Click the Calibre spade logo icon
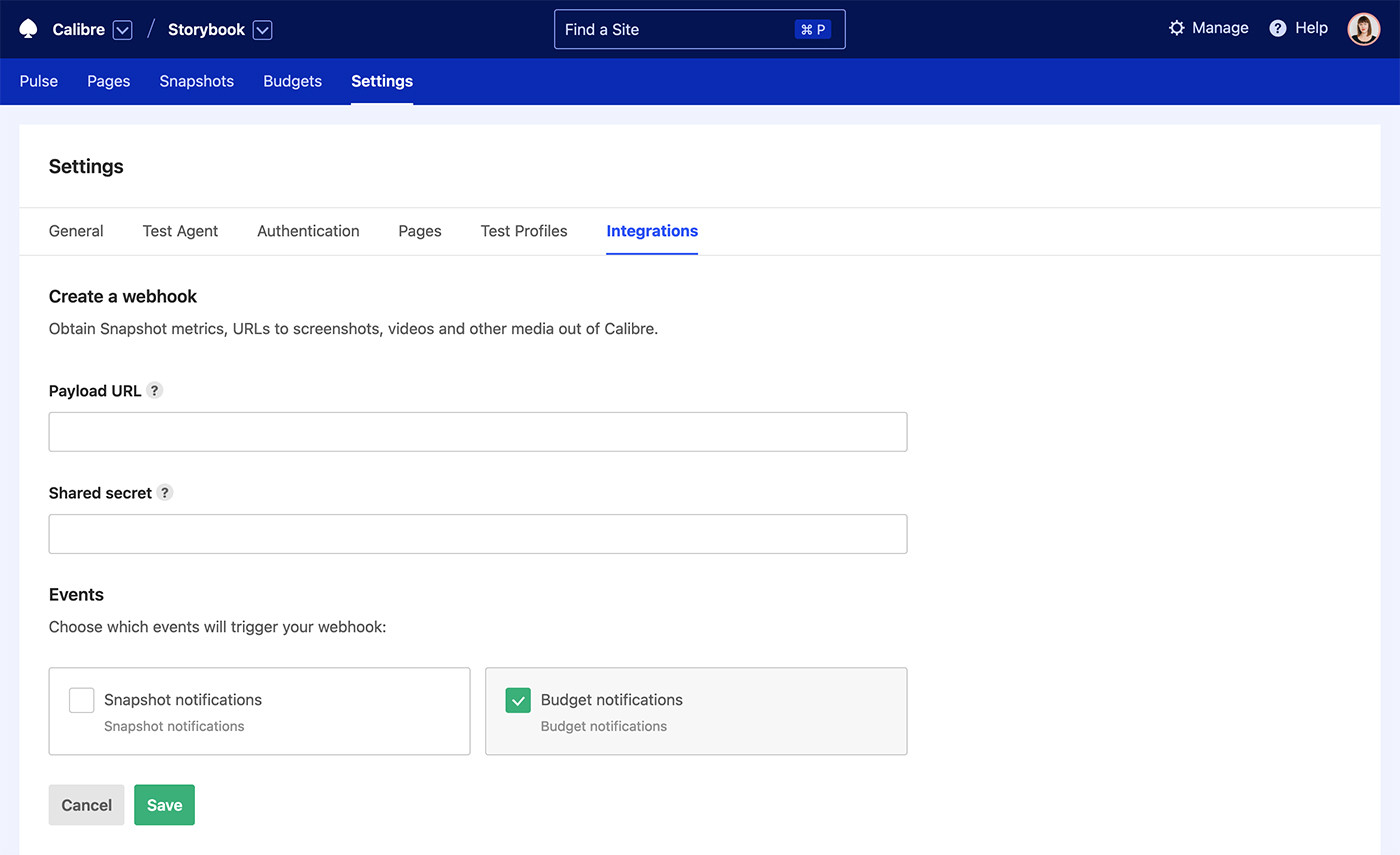 tap(28, 28)
